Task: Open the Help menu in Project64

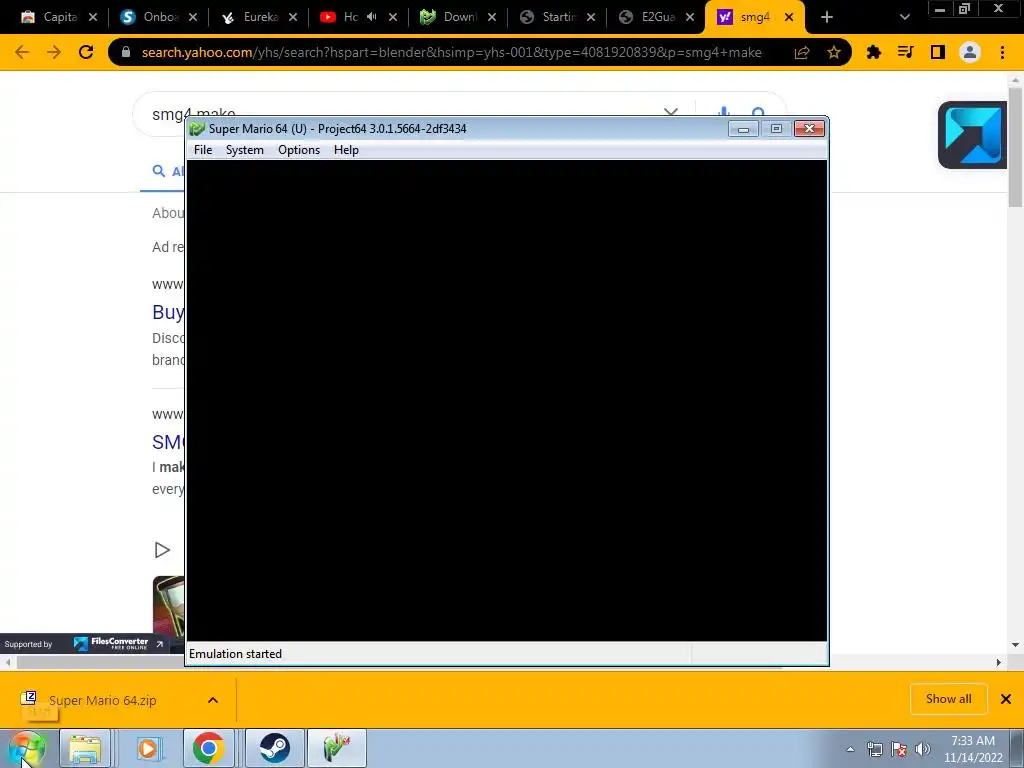Action: click(346, 150)
